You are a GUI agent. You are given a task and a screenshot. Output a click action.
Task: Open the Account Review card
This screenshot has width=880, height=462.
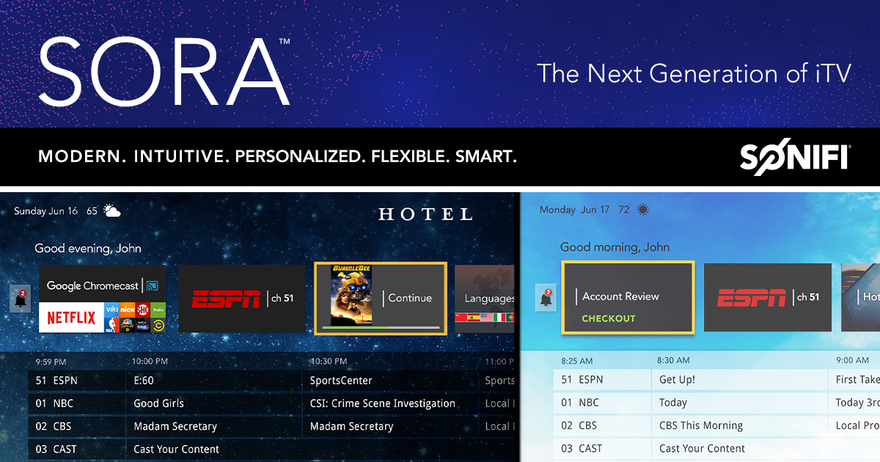[x=628, y=298]
